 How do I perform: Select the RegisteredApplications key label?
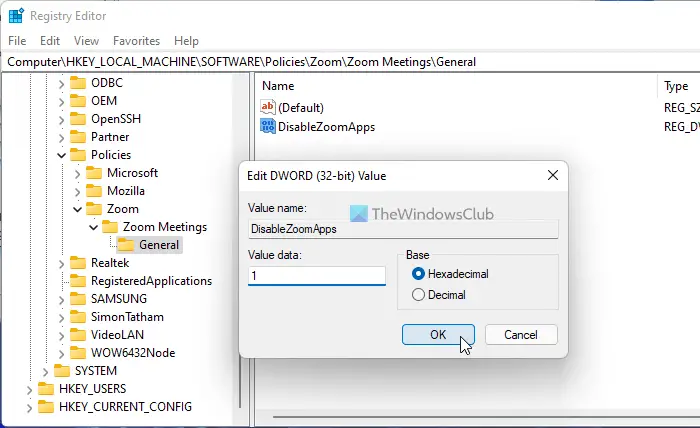coord(151,281)
